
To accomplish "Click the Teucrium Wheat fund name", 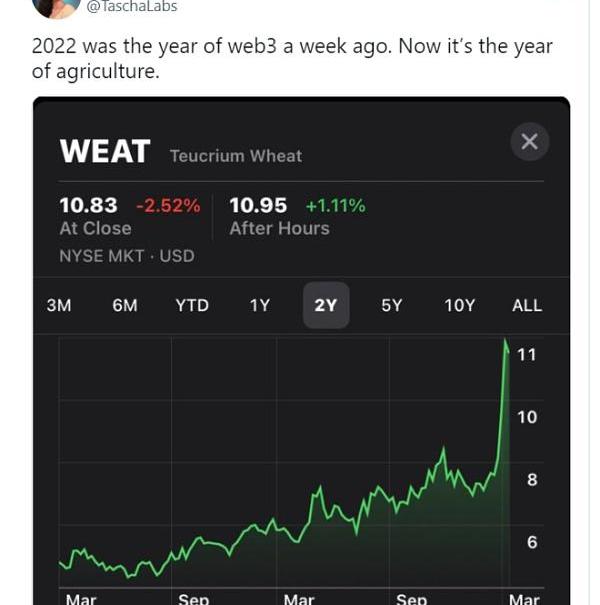I will click(x=236, y=156).
